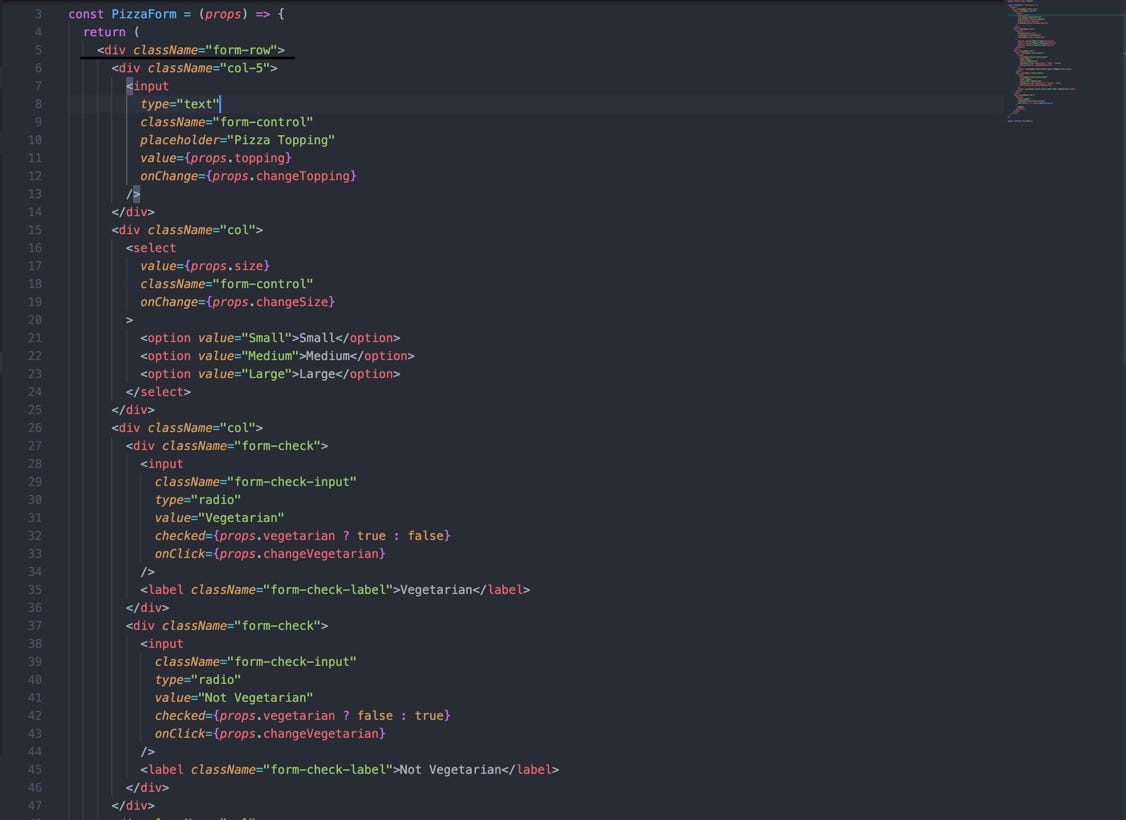Place cursor on the PizzaForm constant name

(143, 13)
